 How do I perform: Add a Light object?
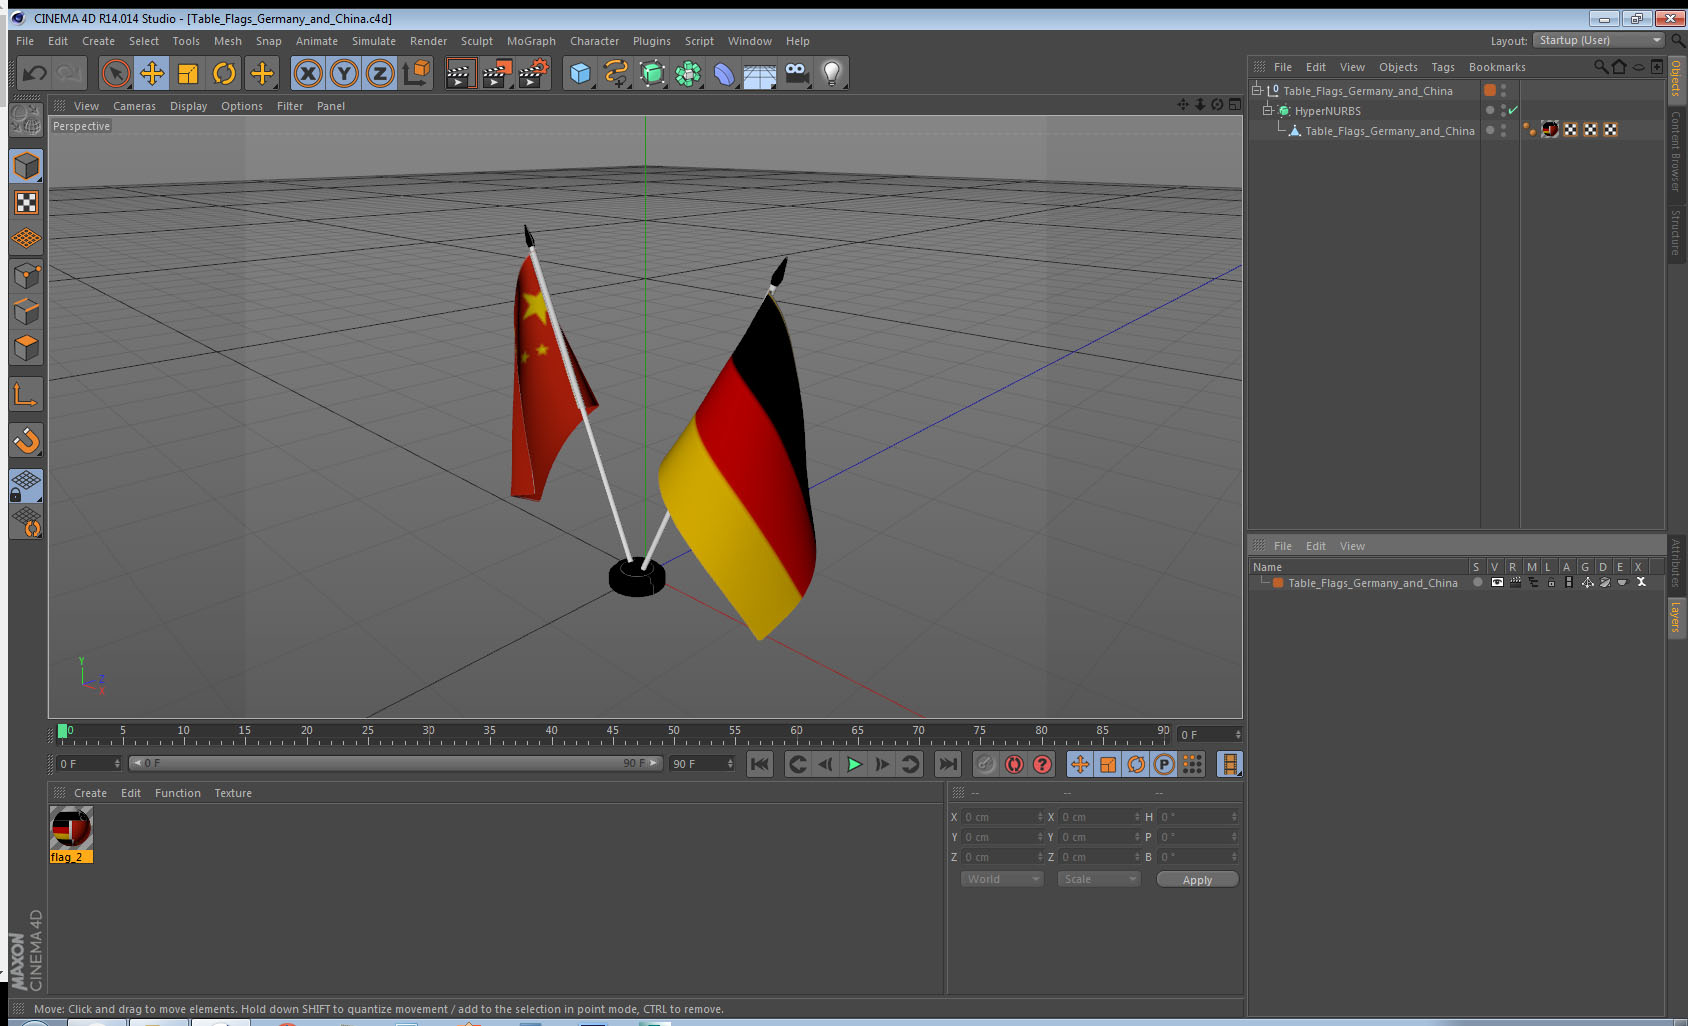832,73
